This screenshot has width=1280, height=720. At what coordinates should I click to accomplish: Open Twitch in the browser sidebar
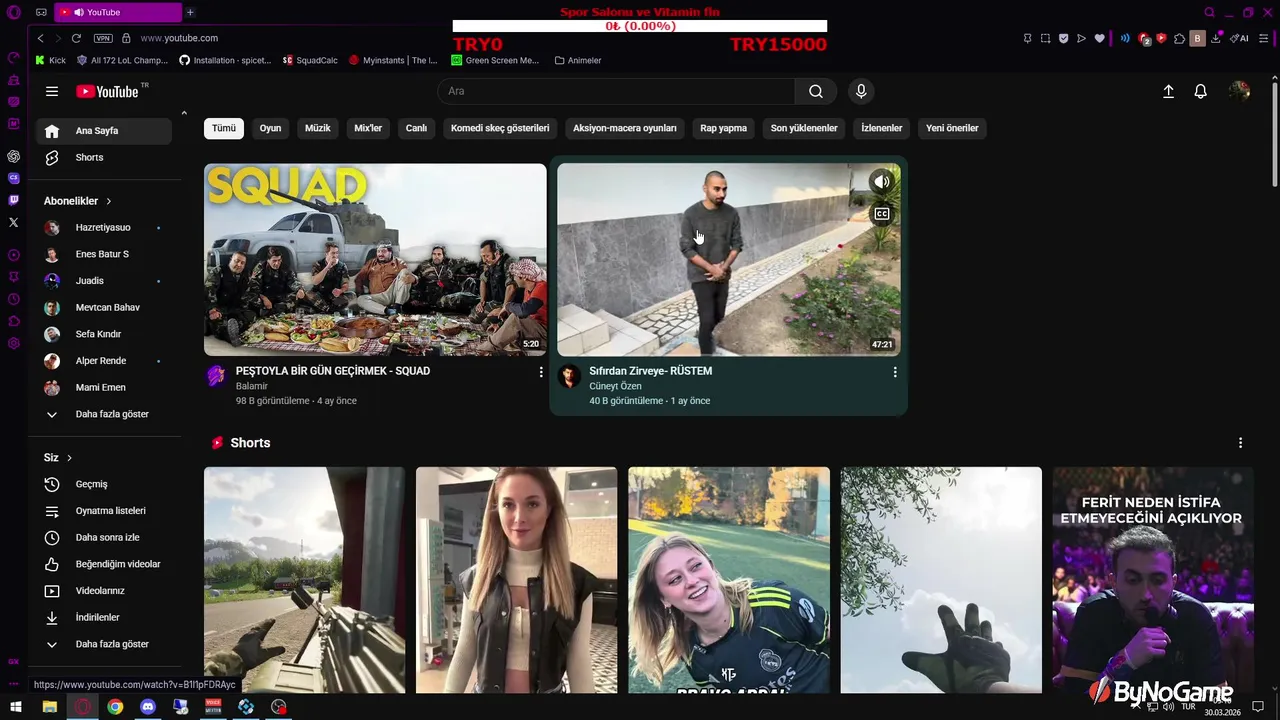point(13,200)
